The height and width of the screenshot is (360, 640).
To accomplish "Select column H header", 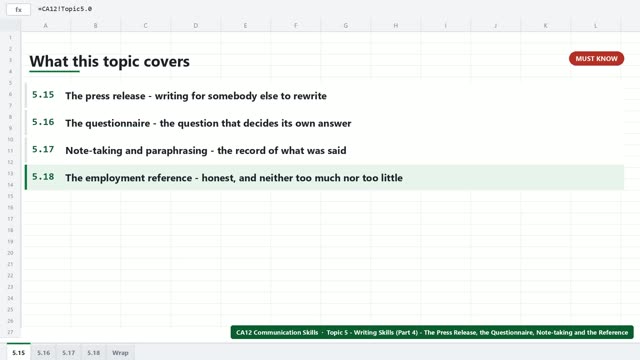I will point(396,25).
